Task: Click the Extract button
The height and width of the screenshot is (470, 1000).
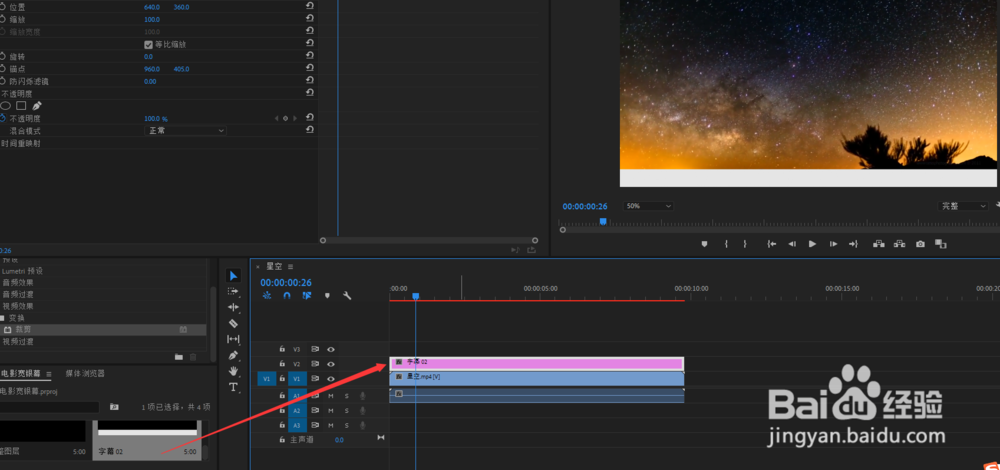Action: [899, 244]
